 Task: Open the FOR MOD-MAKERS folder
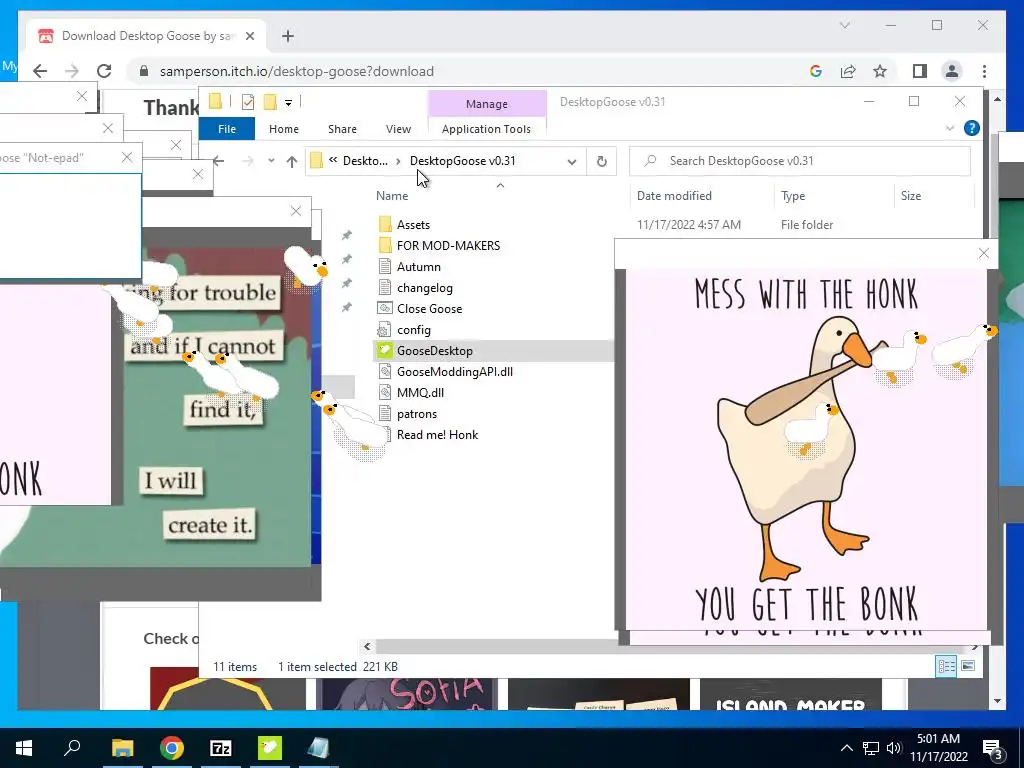[448, 246]
